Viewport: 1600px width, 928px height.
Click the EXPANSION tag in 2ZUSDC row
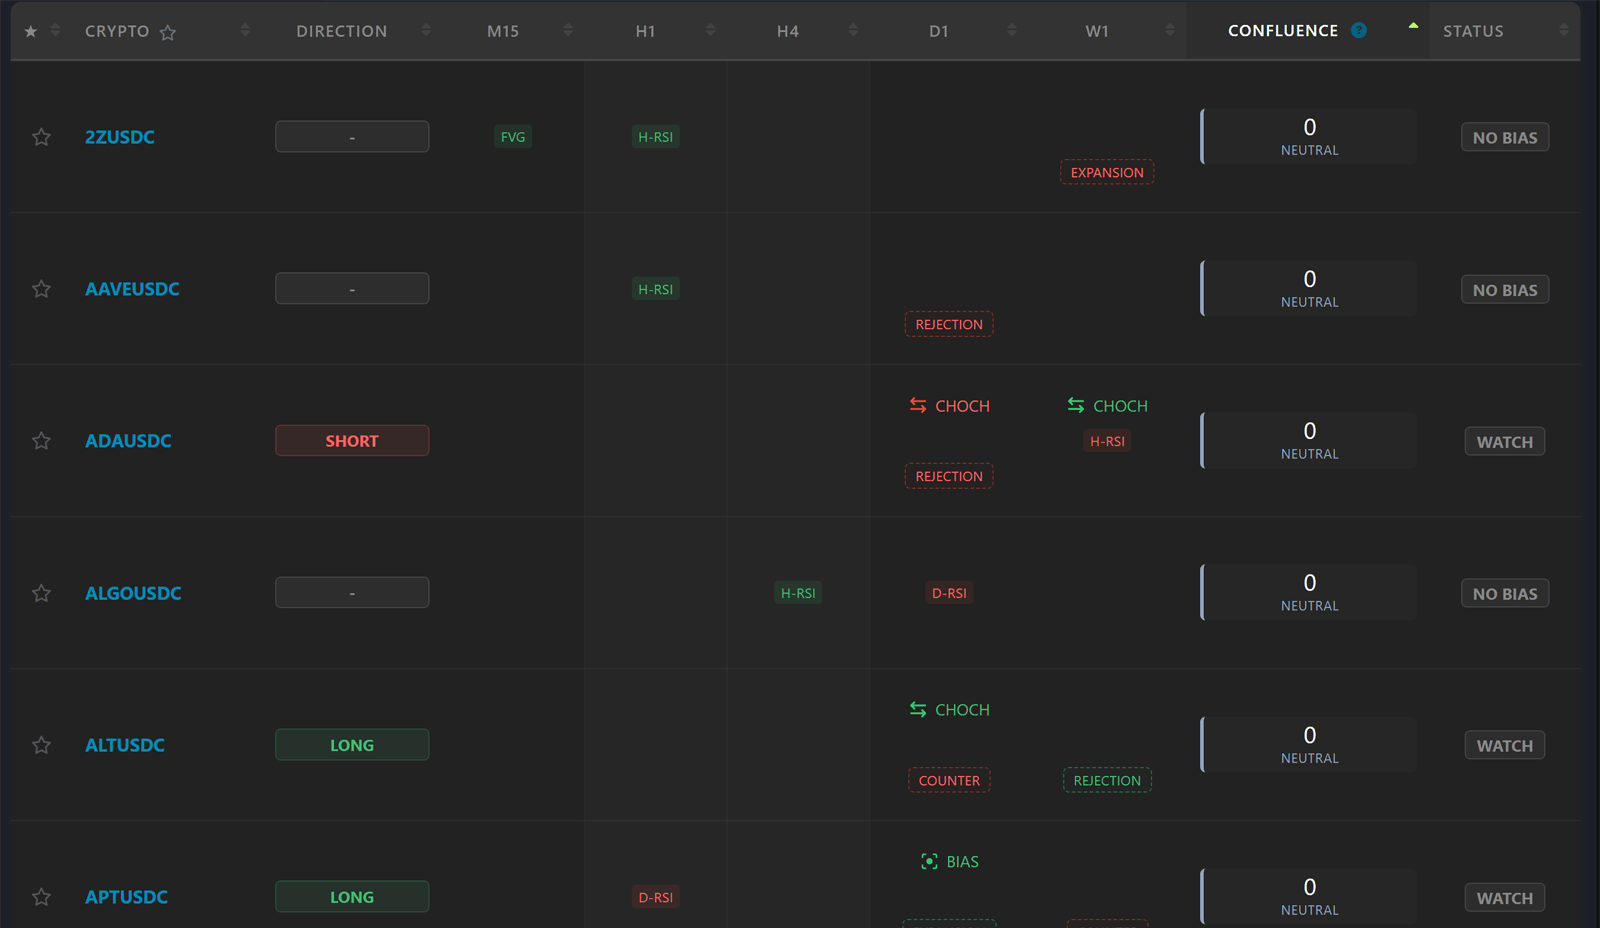(x=1107, y=172)
